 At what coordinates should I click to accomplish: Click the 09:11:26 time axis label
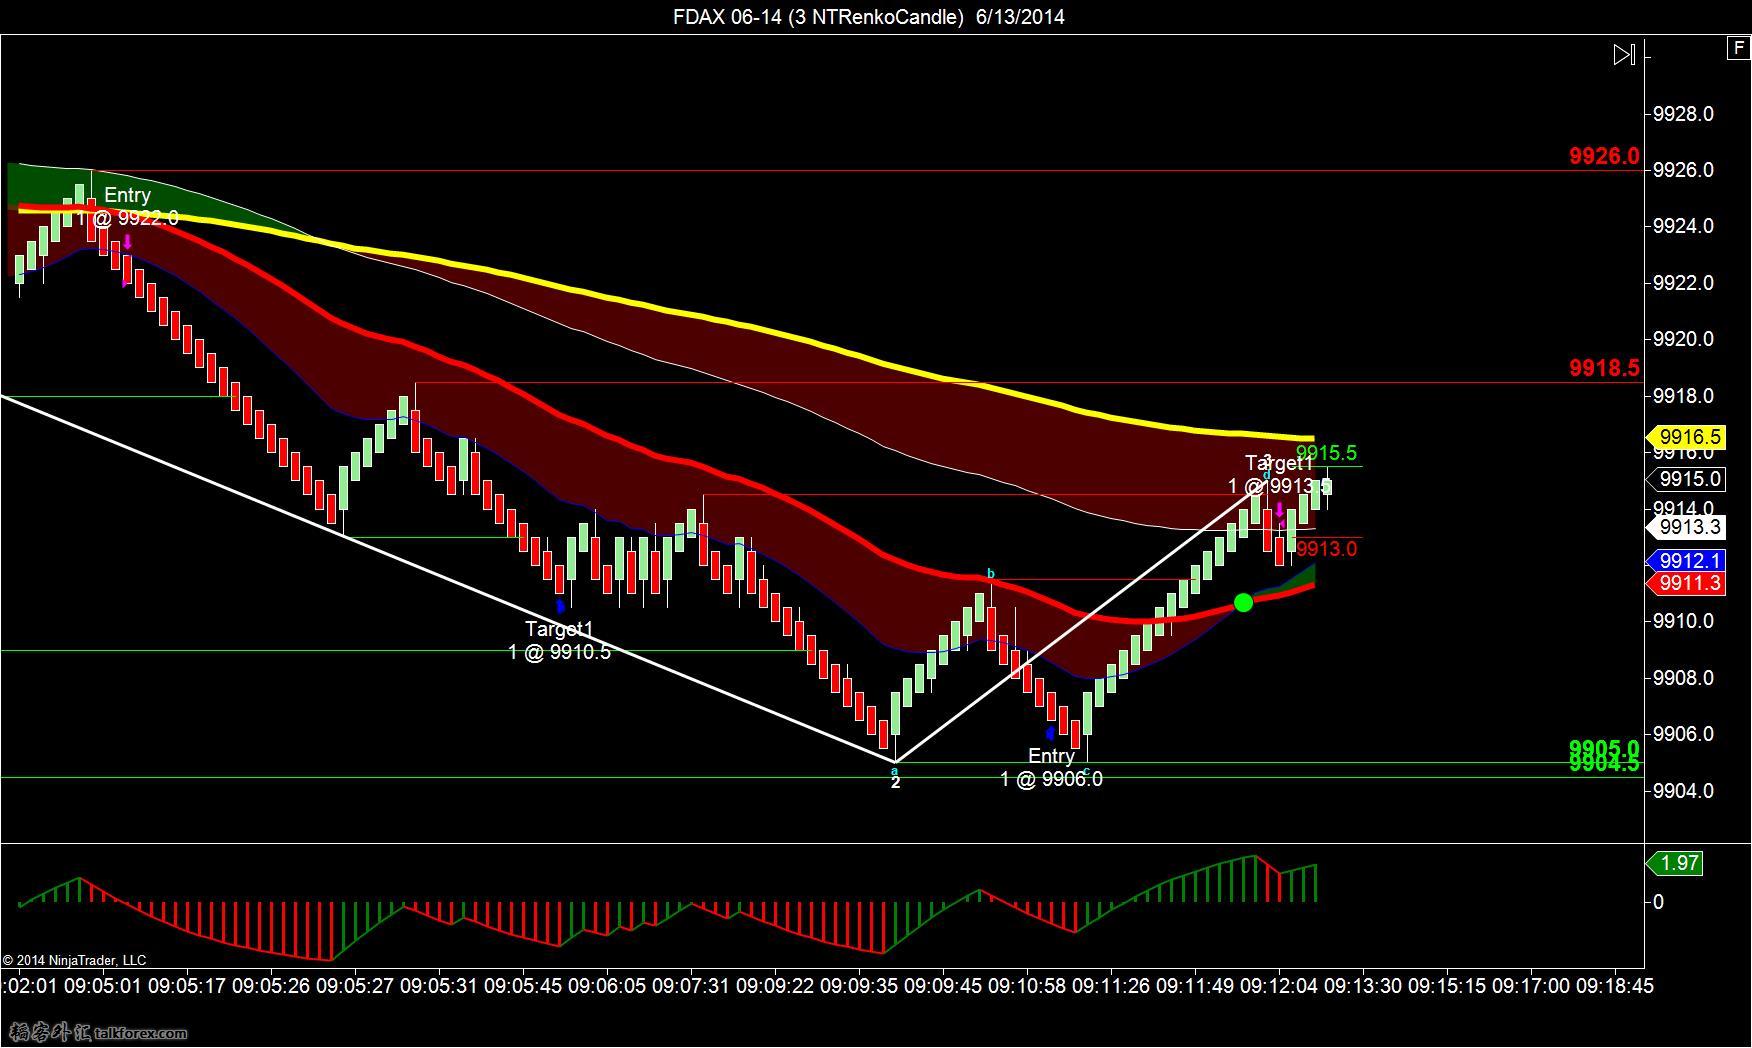click(x=1111, y=986)
